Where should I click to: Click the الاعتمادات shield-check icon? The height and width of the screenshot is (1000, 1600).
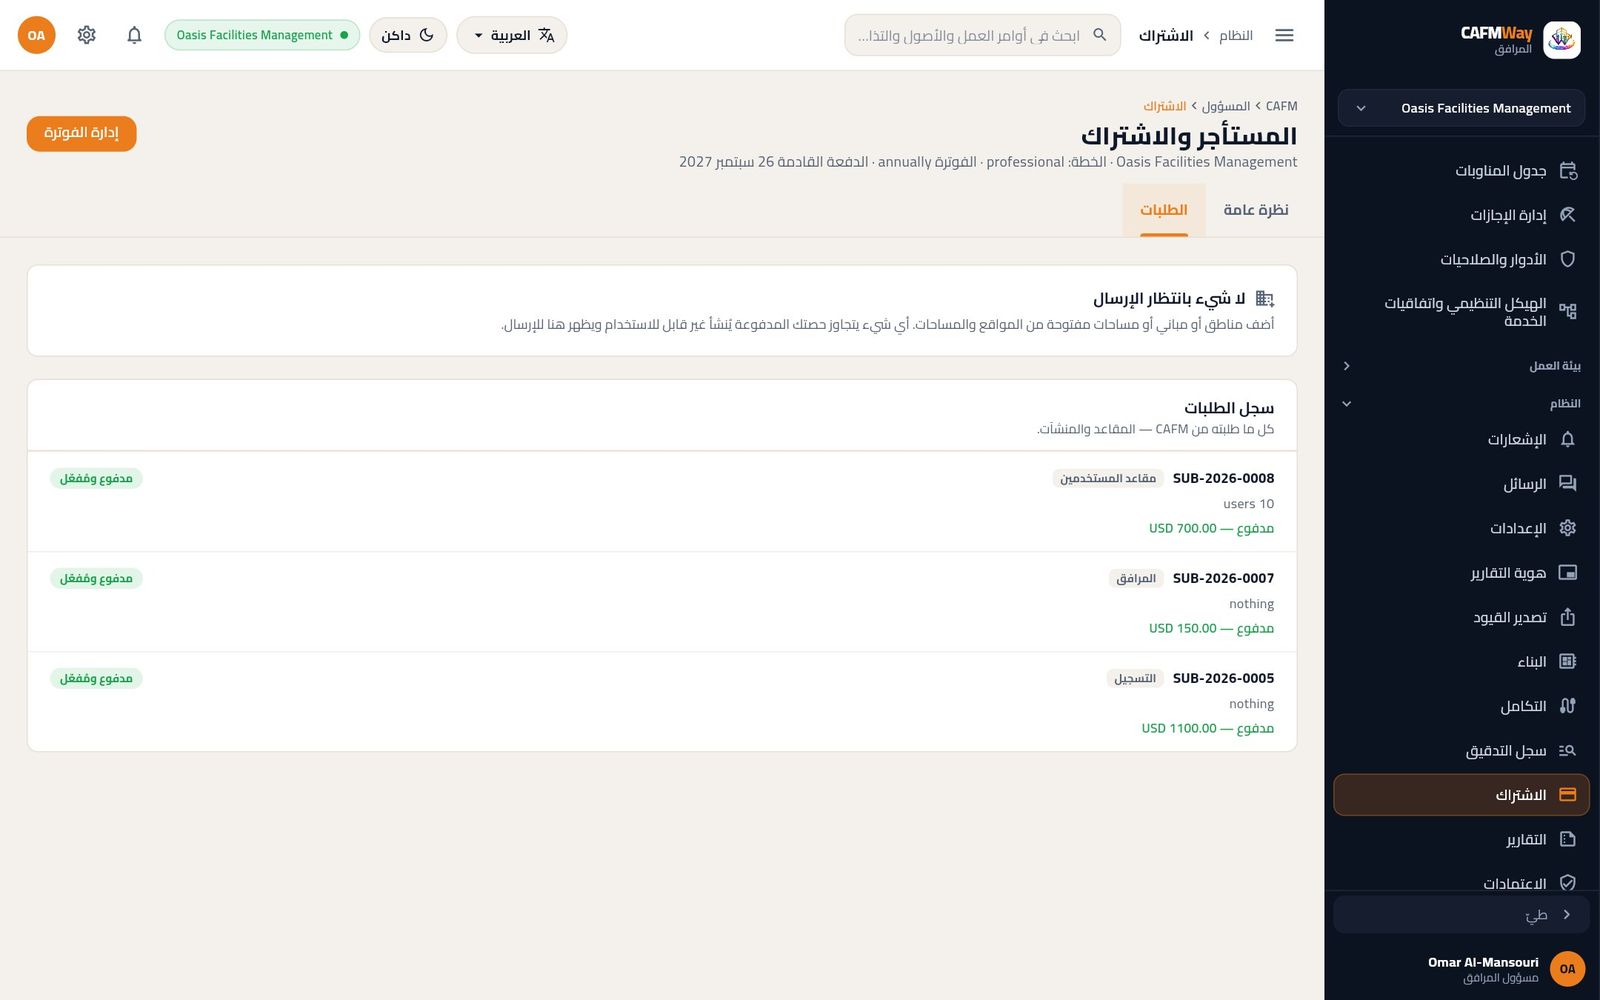pyautogui.click(x=1567, y=883)
